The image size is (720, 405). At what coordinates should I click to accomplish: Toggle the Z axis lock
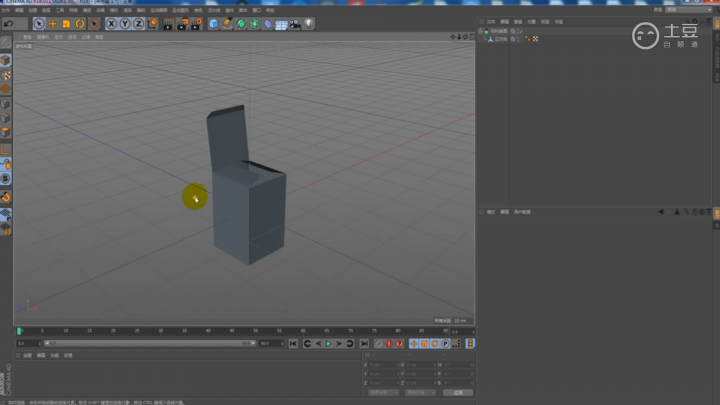point(139,23)
